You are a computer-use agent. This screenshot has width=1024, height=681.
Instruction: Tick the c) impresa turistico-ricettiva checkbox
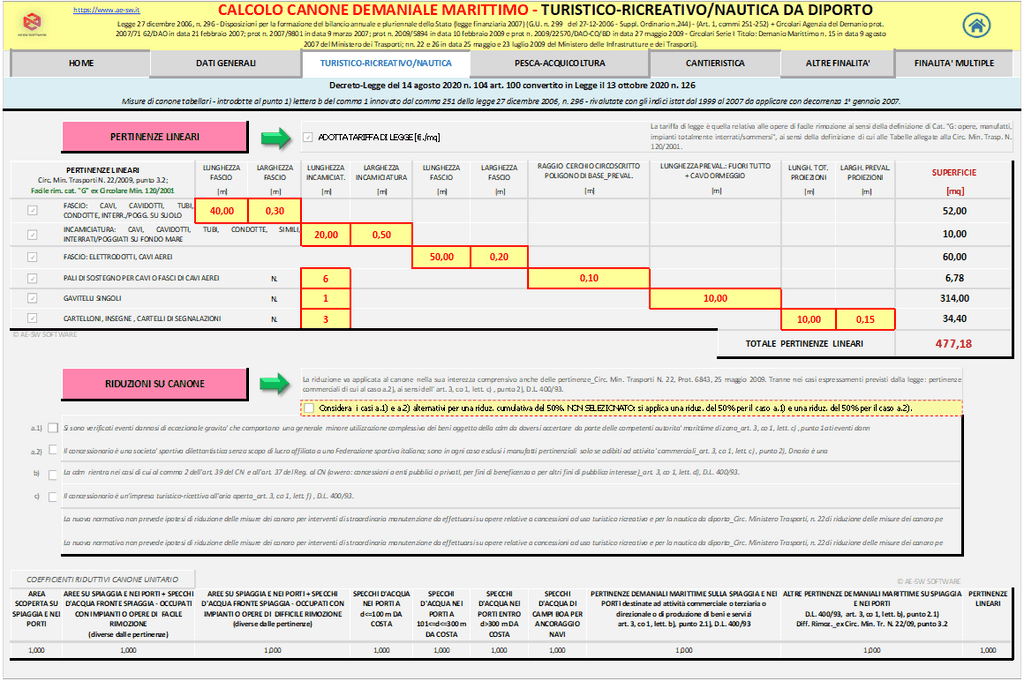click(x=52, y=495)
